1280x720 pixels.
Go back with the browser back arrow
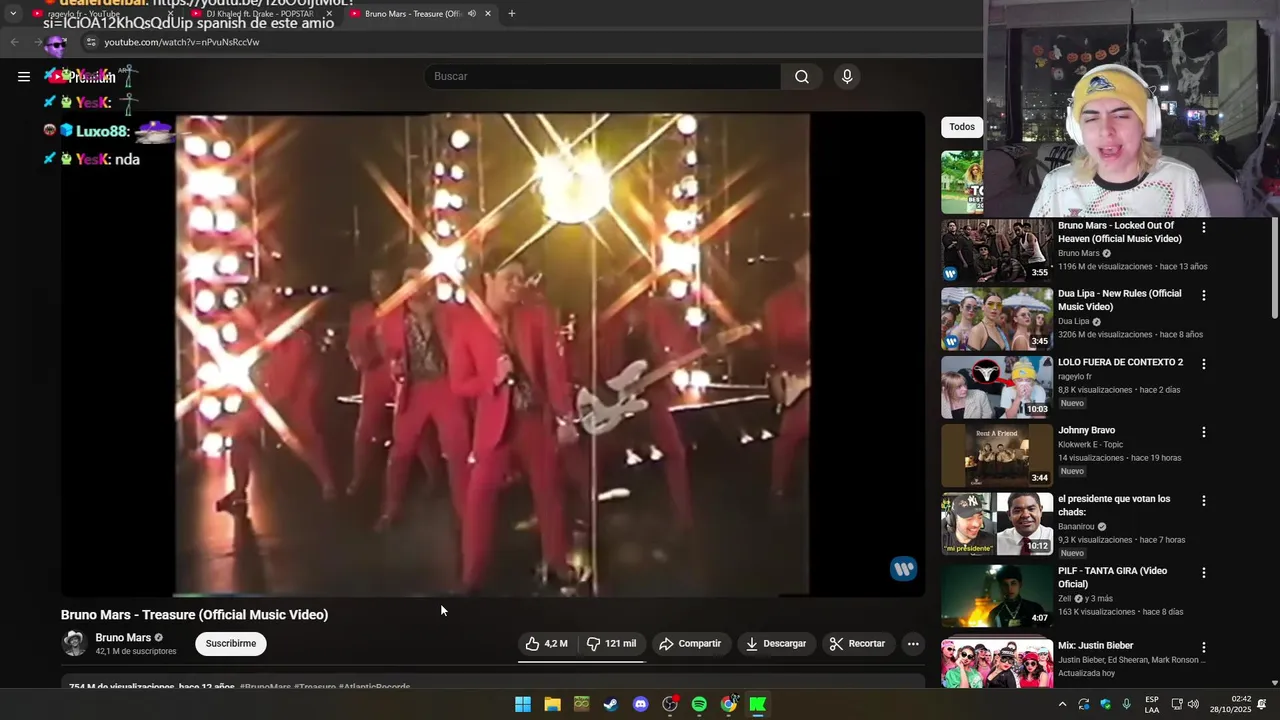(14, 42)
